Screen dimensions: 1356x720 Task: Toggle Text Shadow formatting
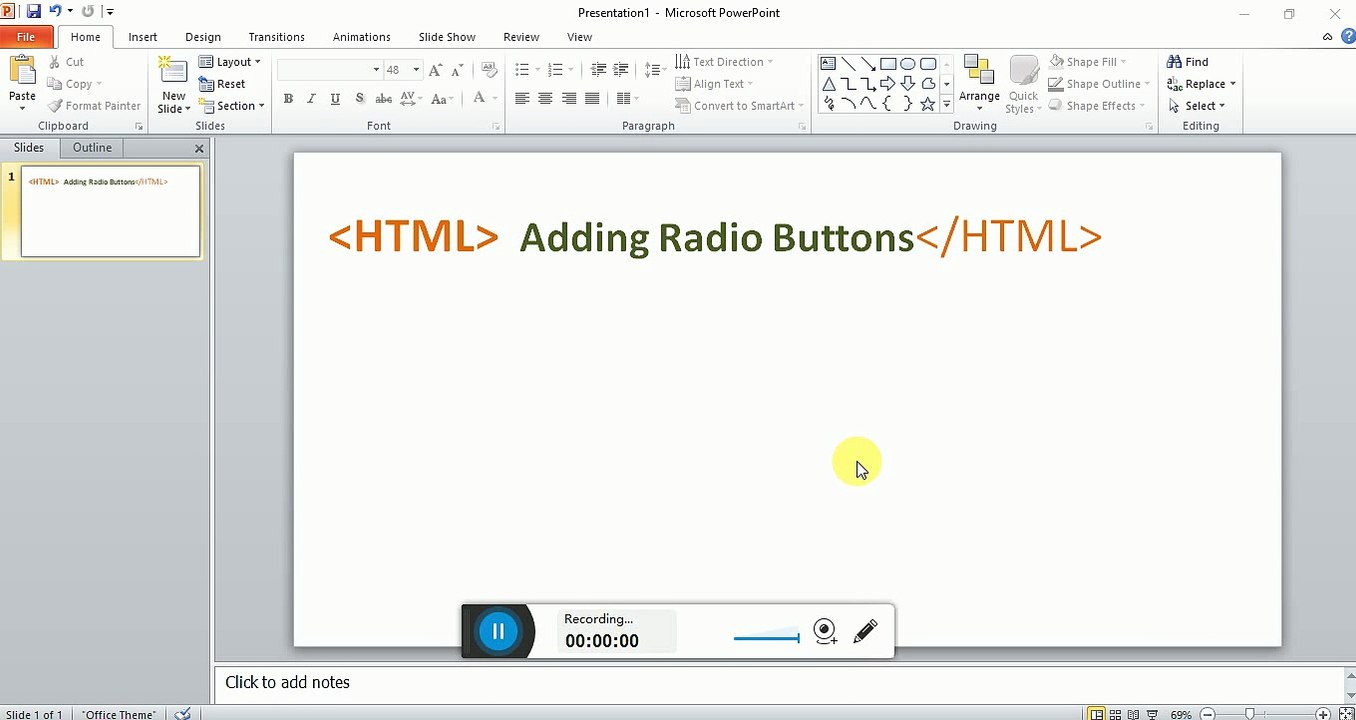pos(359,98)
